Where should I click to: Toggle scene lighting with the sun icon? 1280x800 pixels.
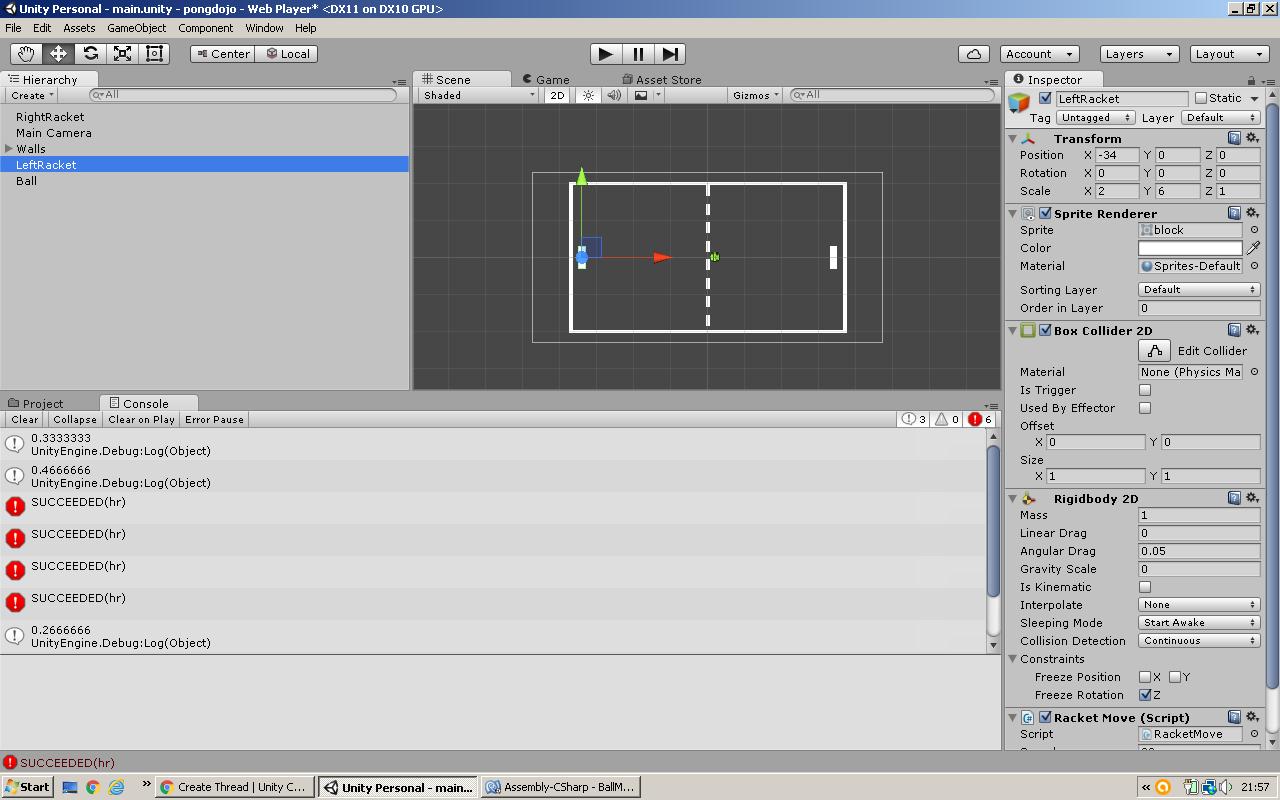pos(589,95)
